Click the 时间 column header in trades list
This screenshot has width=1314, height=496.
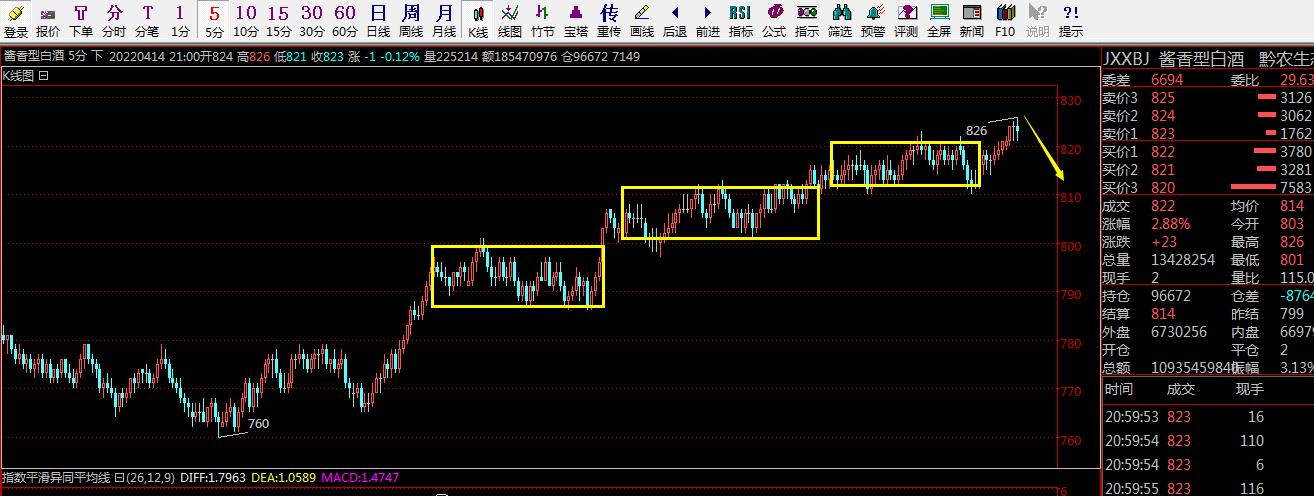[1119, 389]
